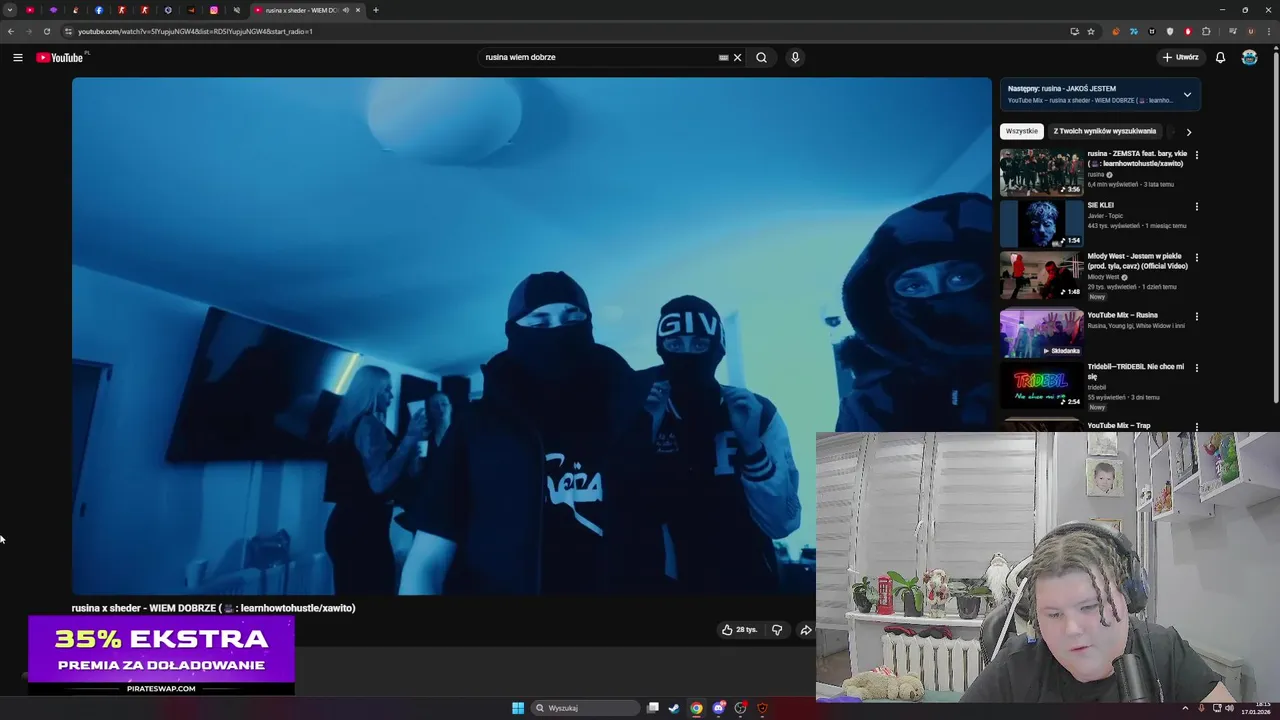Open more options for YouTube Mix – Rusina

coord(1196,316)
